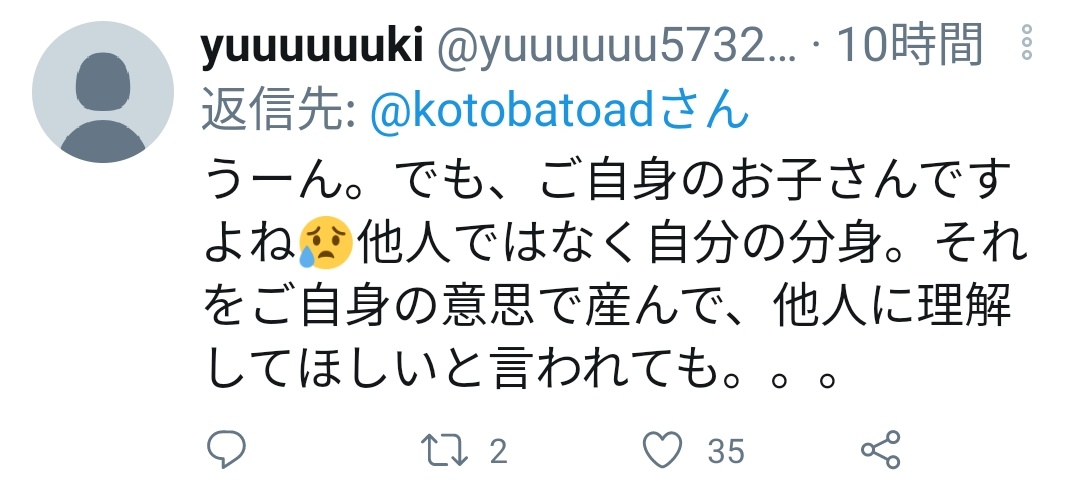The image size is (1080, 497).
Task: Tap text 他人に理解 in tweet
Action: [892, 307]
